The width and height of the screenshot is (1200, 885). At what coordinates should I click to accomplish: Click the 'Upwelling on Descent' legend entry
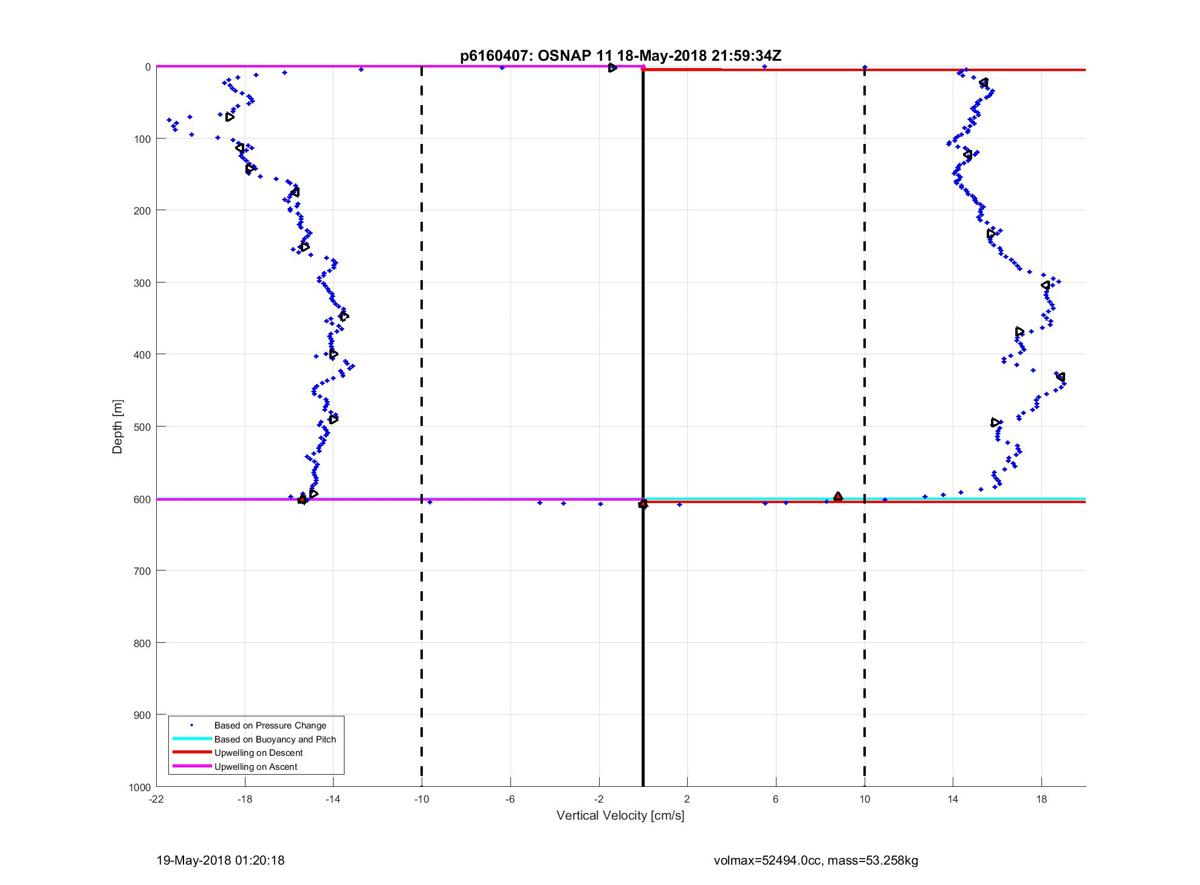point(258,753)
